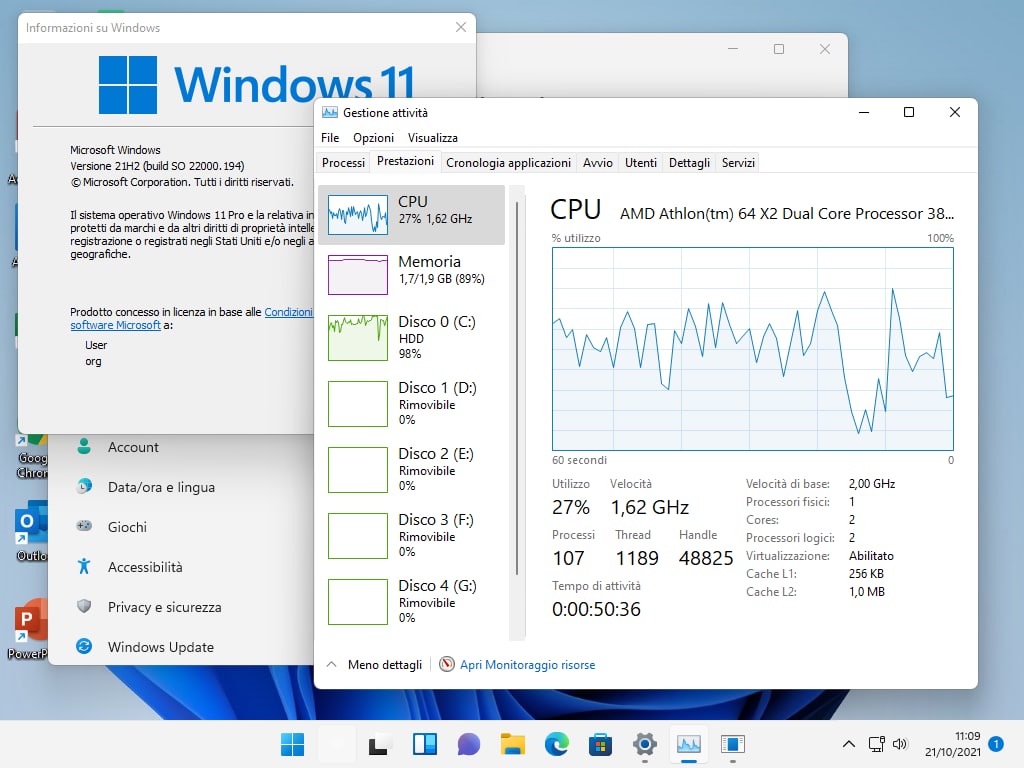Image resolution: width=1024 pixels, height=768 pixels.
Task: Click the Data/ora e lingua globe icon
Action: (x=84, y=487)
